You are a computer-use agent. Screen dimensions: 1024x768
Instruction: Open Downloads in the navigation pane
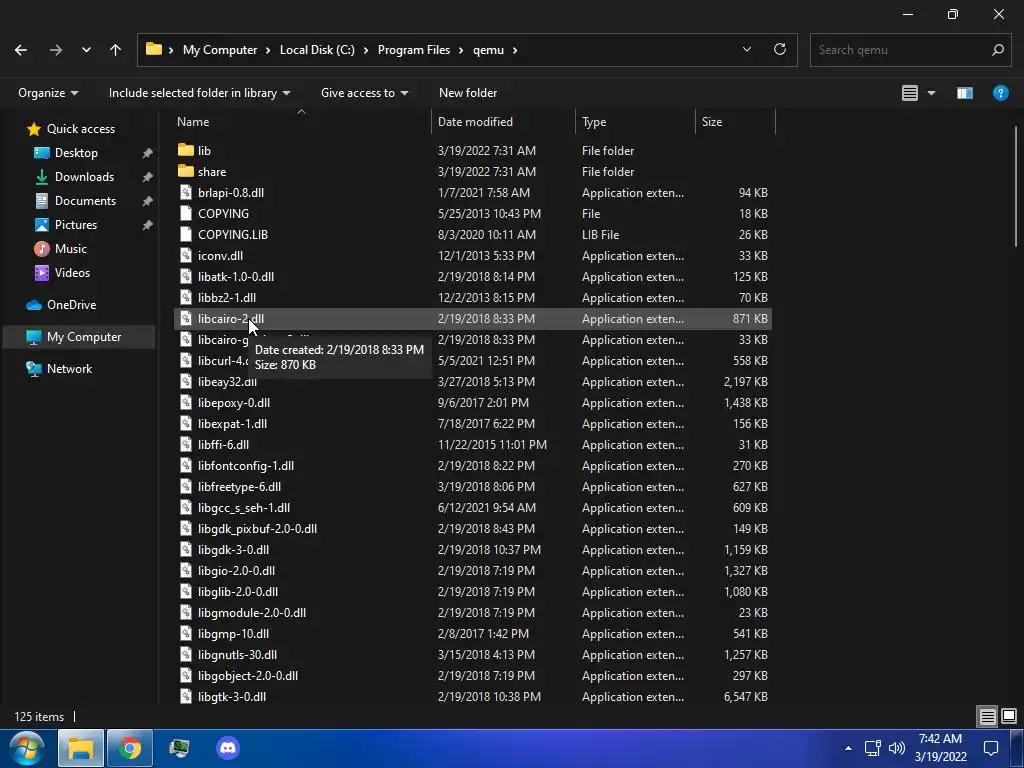tap(84, 176)
